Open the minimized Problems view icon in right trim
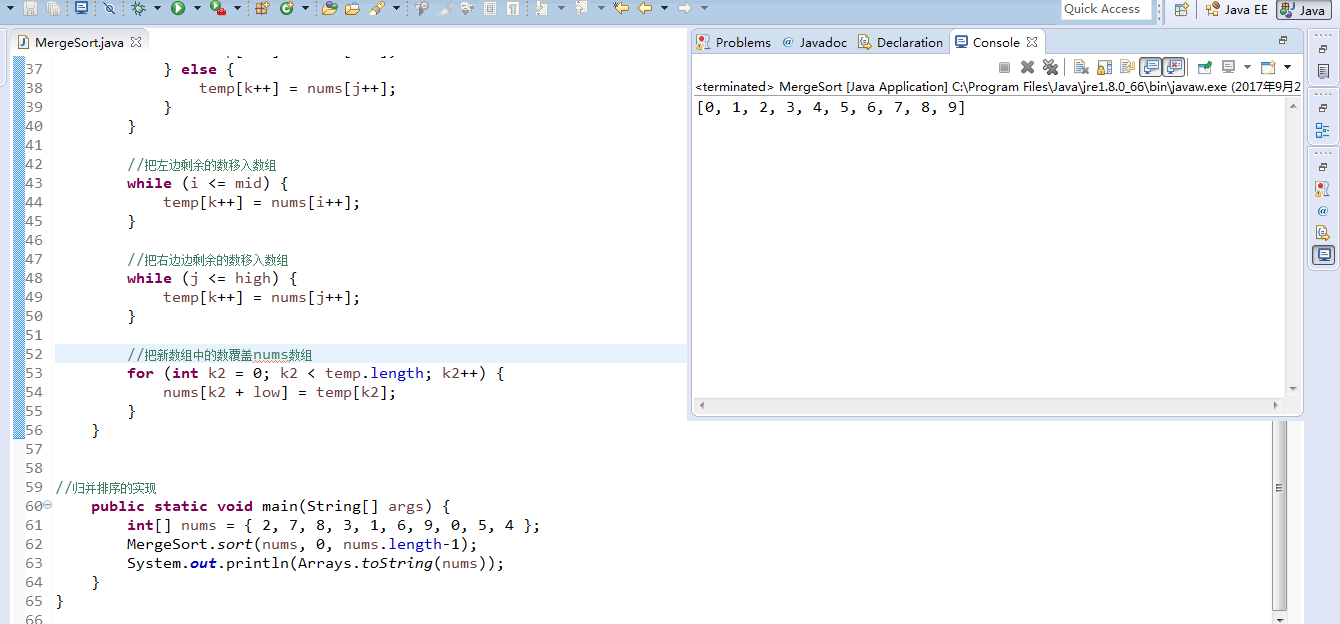This screenshot has width=1340, height=624. [1322, 188]
